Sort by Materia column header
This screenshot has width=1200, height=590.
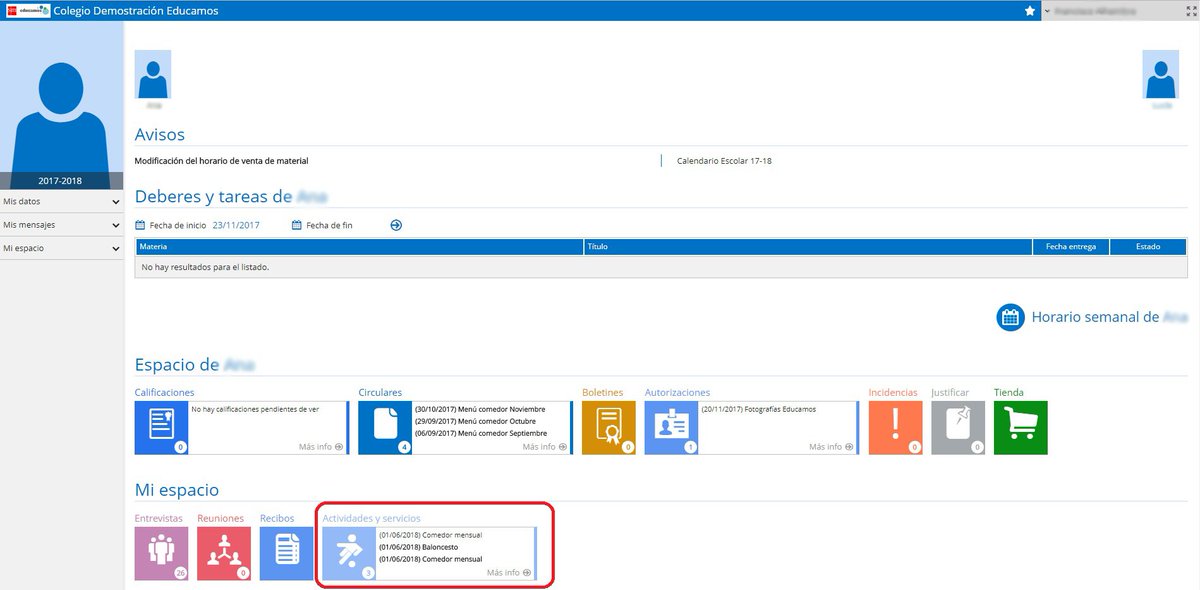360,246
